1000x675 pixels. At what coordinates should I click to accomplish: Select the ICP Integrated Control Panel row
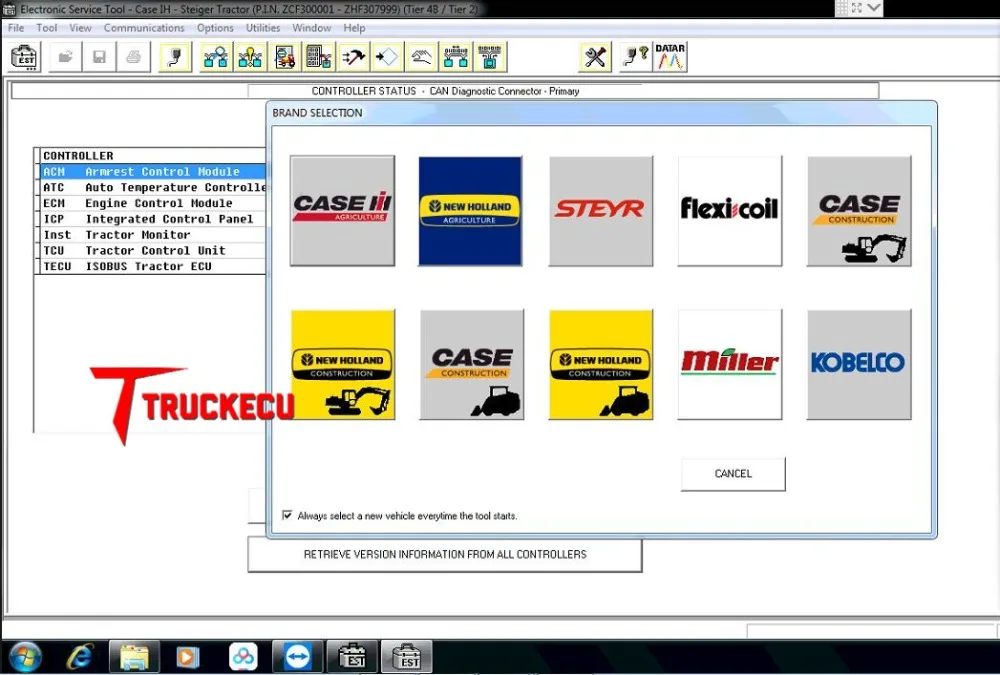pyautogui.click(x=152, y=219)
